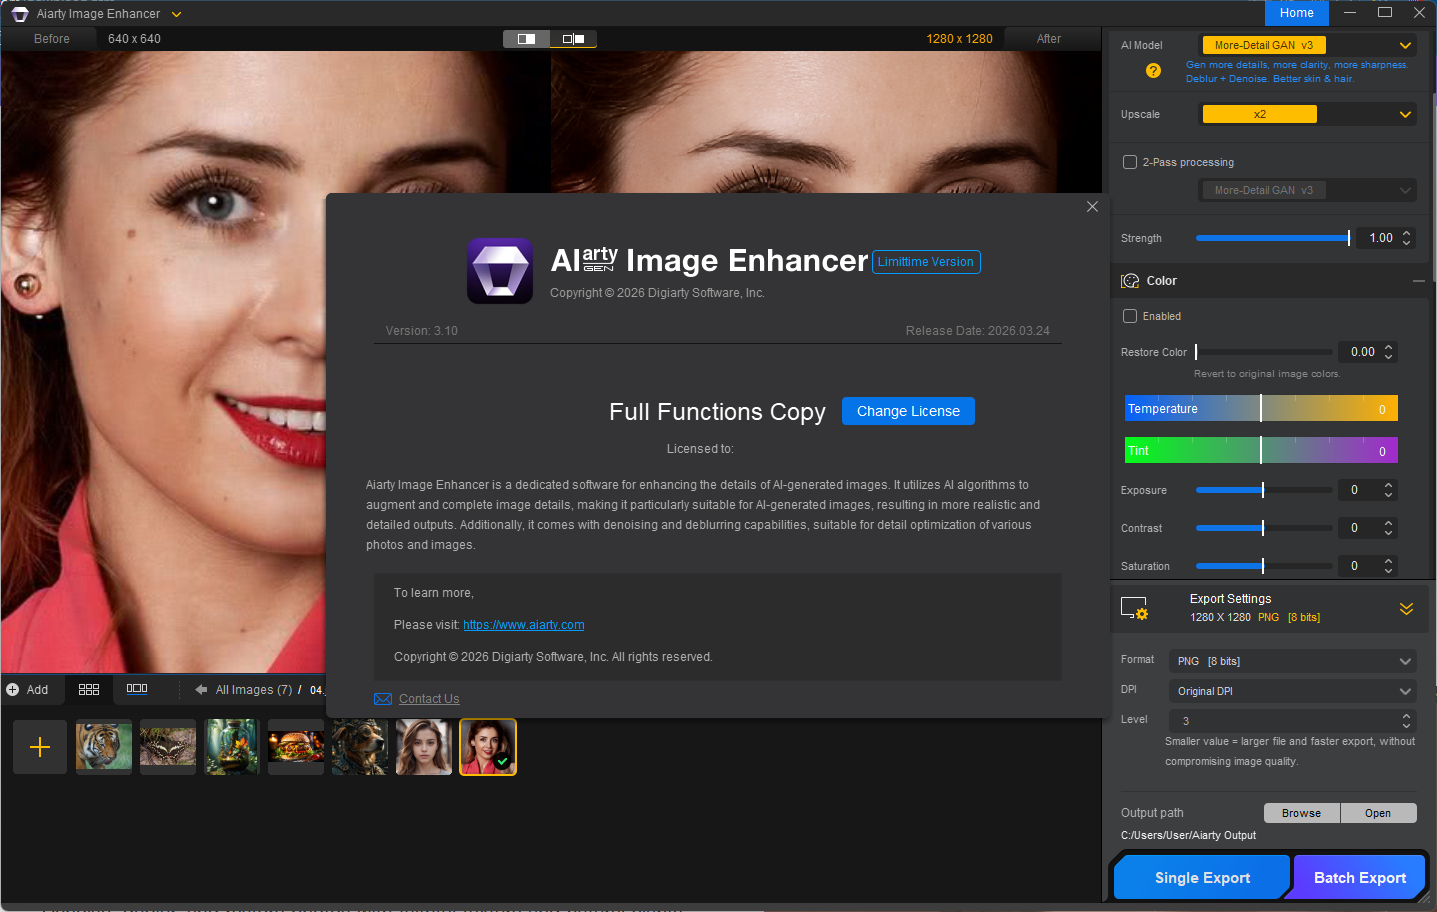1437x912 pixels.
Task: Enable 2-Pass processing checkbox
Action: (1130, 162)
